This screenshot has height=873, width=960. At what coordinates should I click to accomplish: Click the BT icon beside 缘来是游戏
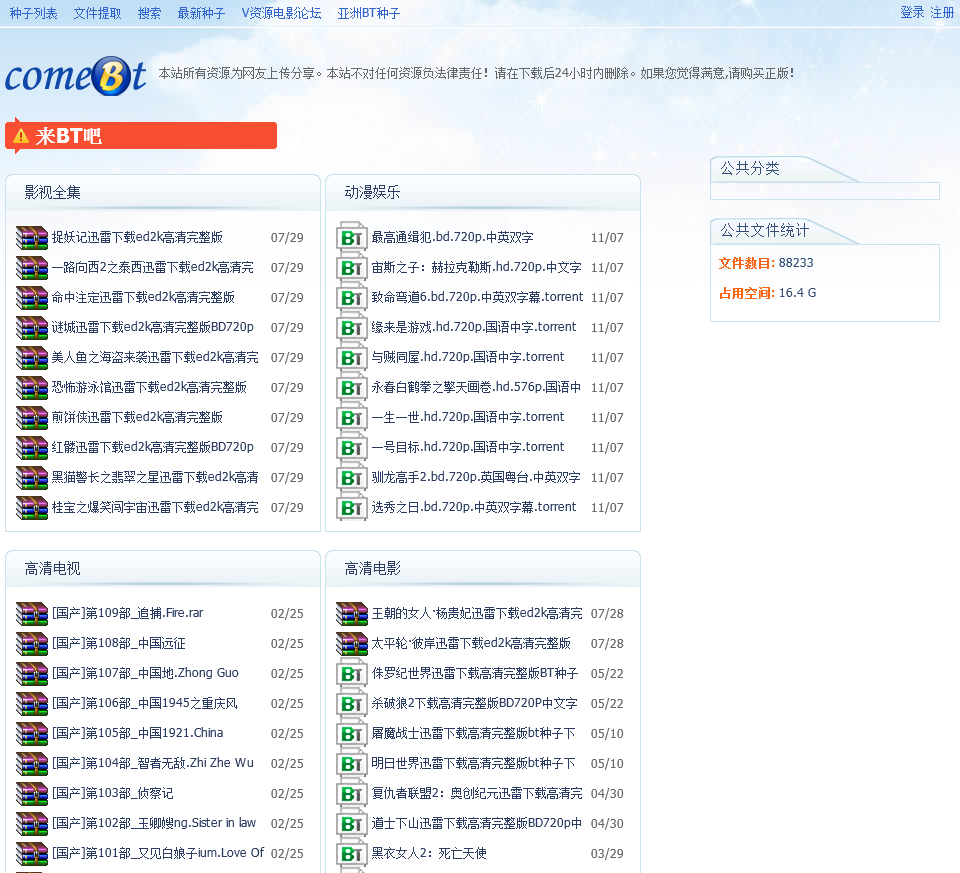[351, 328]
